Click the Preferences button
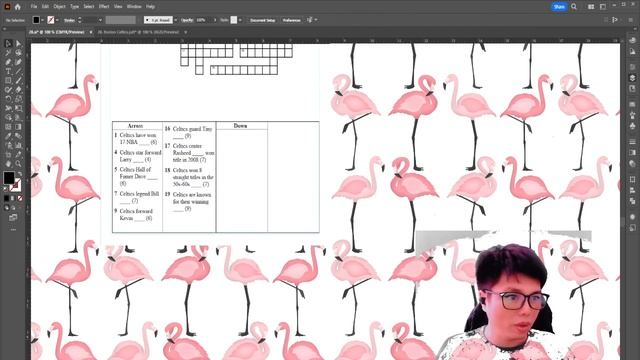 pyautogui.click(x=291, y=20)
